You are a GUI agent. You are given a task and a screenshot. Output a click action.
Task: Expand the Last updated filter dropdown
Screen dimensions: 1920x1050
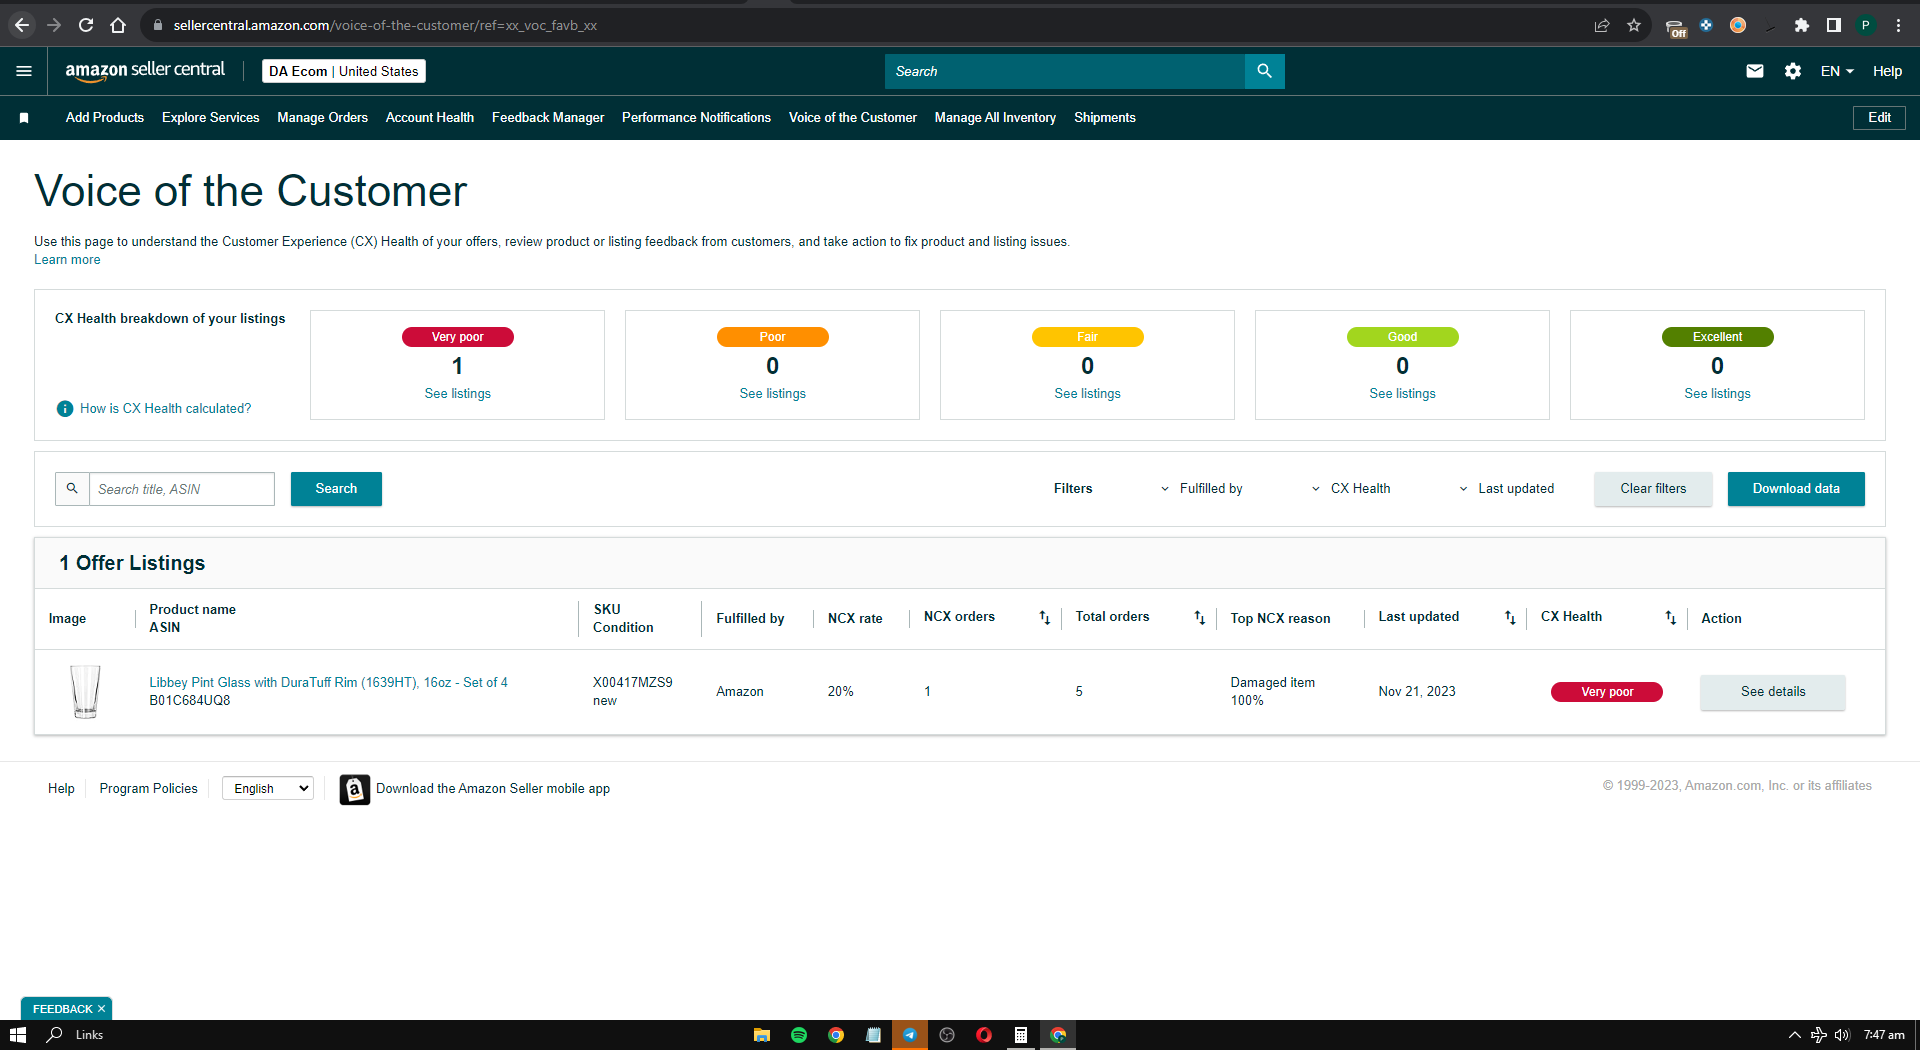click(x=1506, y=489)
